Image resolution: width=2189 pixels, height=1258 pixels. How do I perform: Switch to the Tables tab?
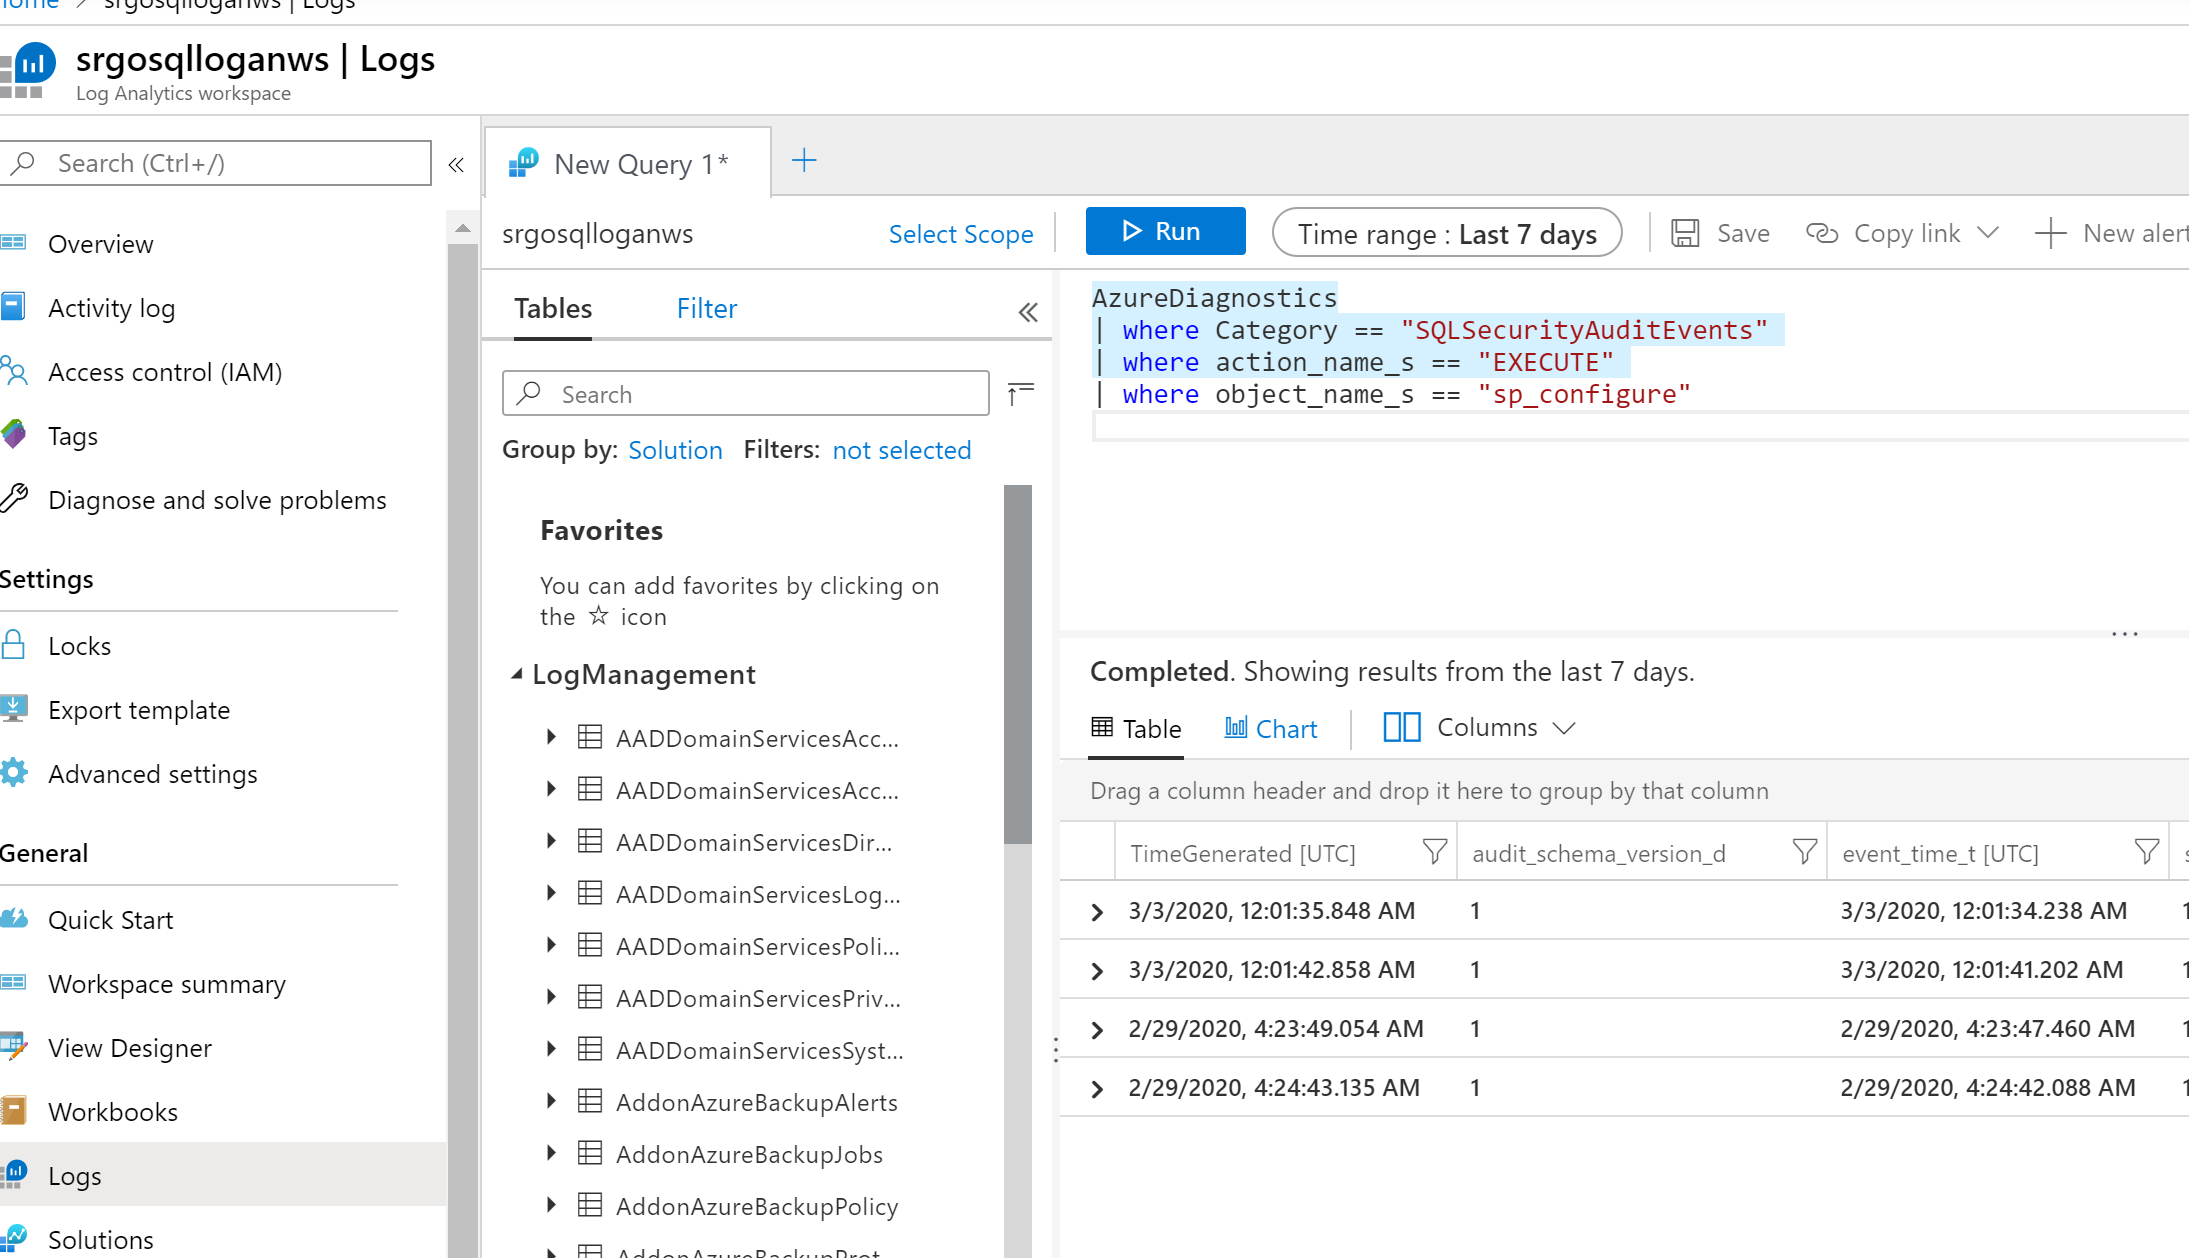[553, 308]
